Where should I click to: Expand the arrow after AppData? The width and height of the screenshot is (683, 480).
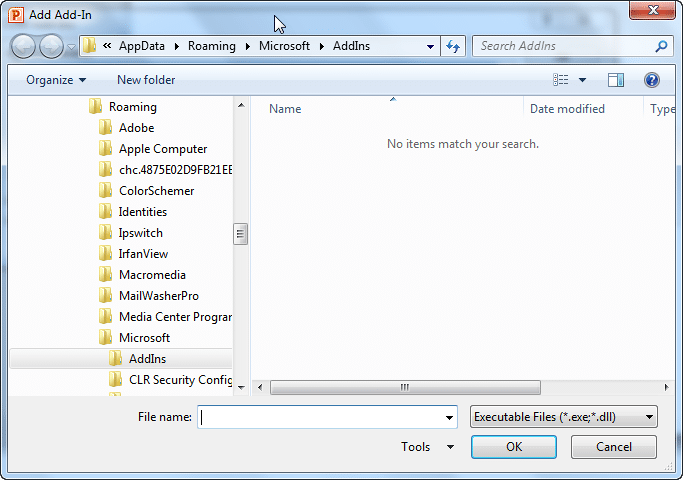click(x=177, y=46)
